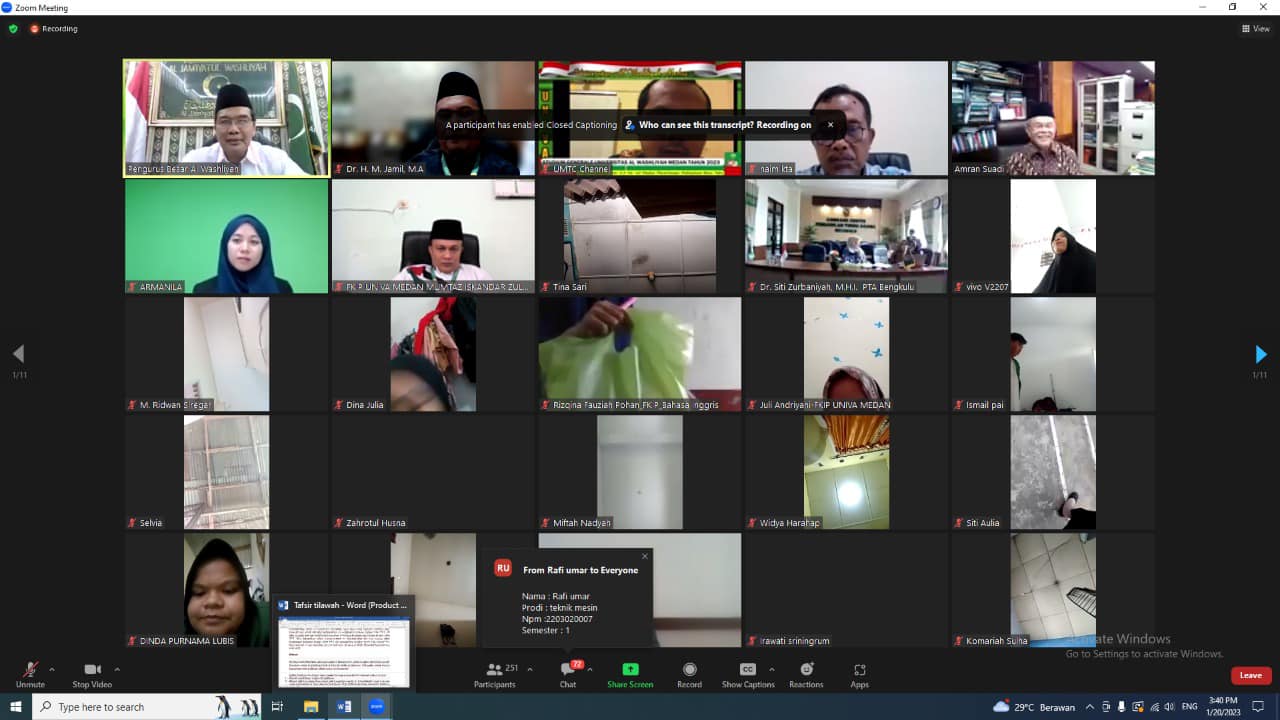Stop Video camera in toolbar
The height and width of the screenshot is (720, 1280).
tap(92, 671)
